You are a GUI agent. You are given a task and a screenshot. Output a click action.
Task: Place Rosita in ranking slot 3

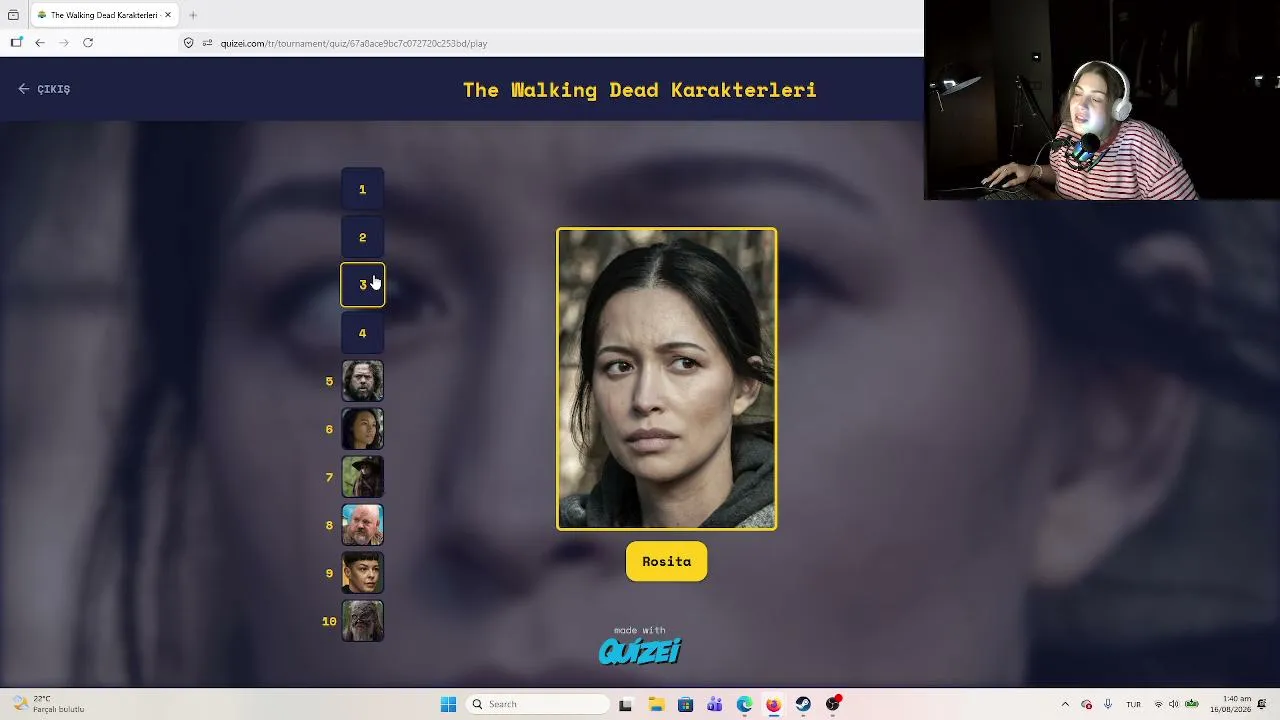tap(363, 285)
